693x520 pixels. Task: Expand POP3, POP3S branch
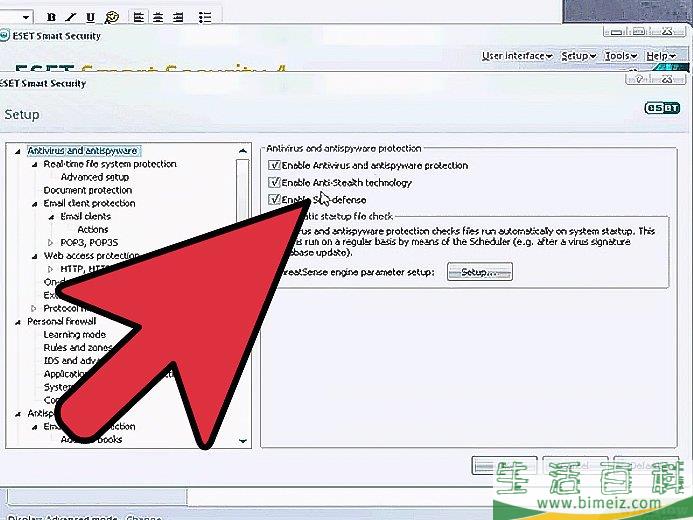click(x=50, y=243)
